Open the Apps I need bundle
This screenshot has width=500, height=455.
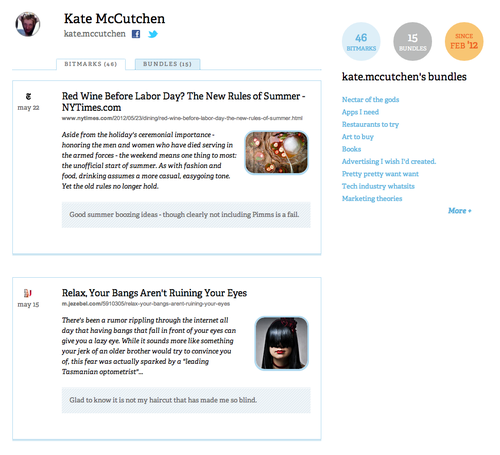click(x=360, y=112)
